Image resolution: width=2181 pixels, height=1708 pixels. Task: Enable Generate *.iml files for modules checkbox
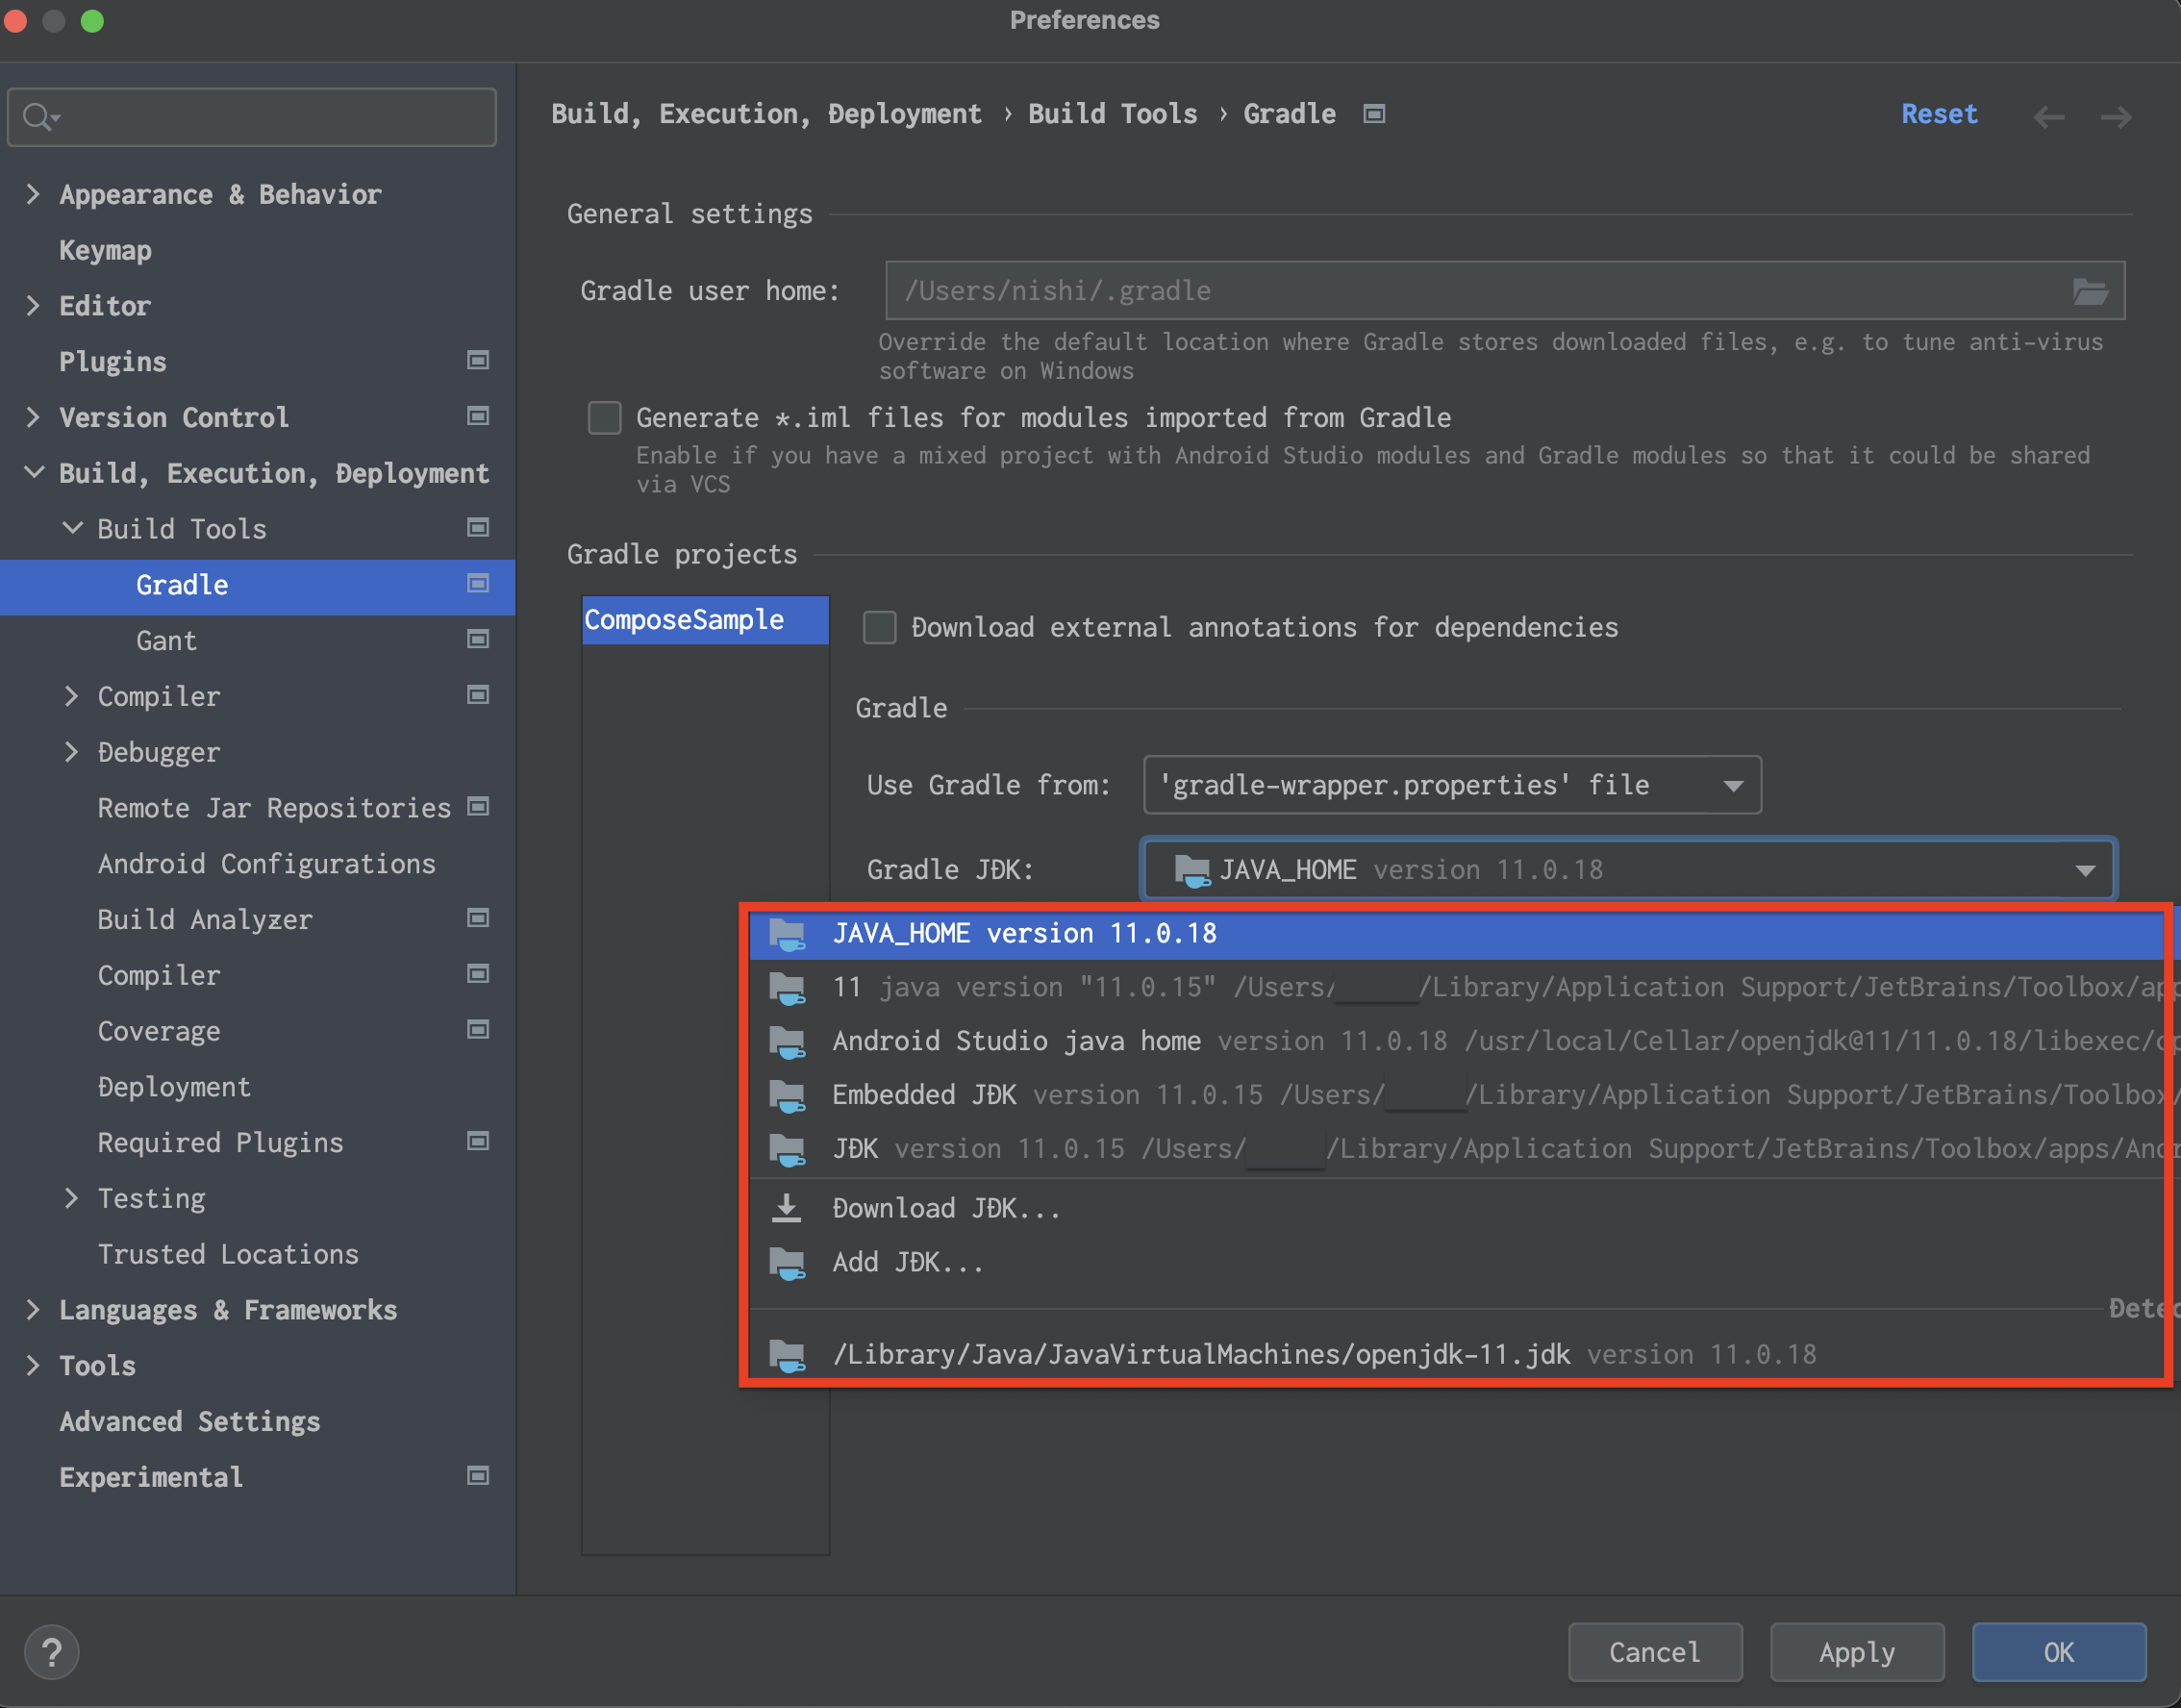click(604, 418)
